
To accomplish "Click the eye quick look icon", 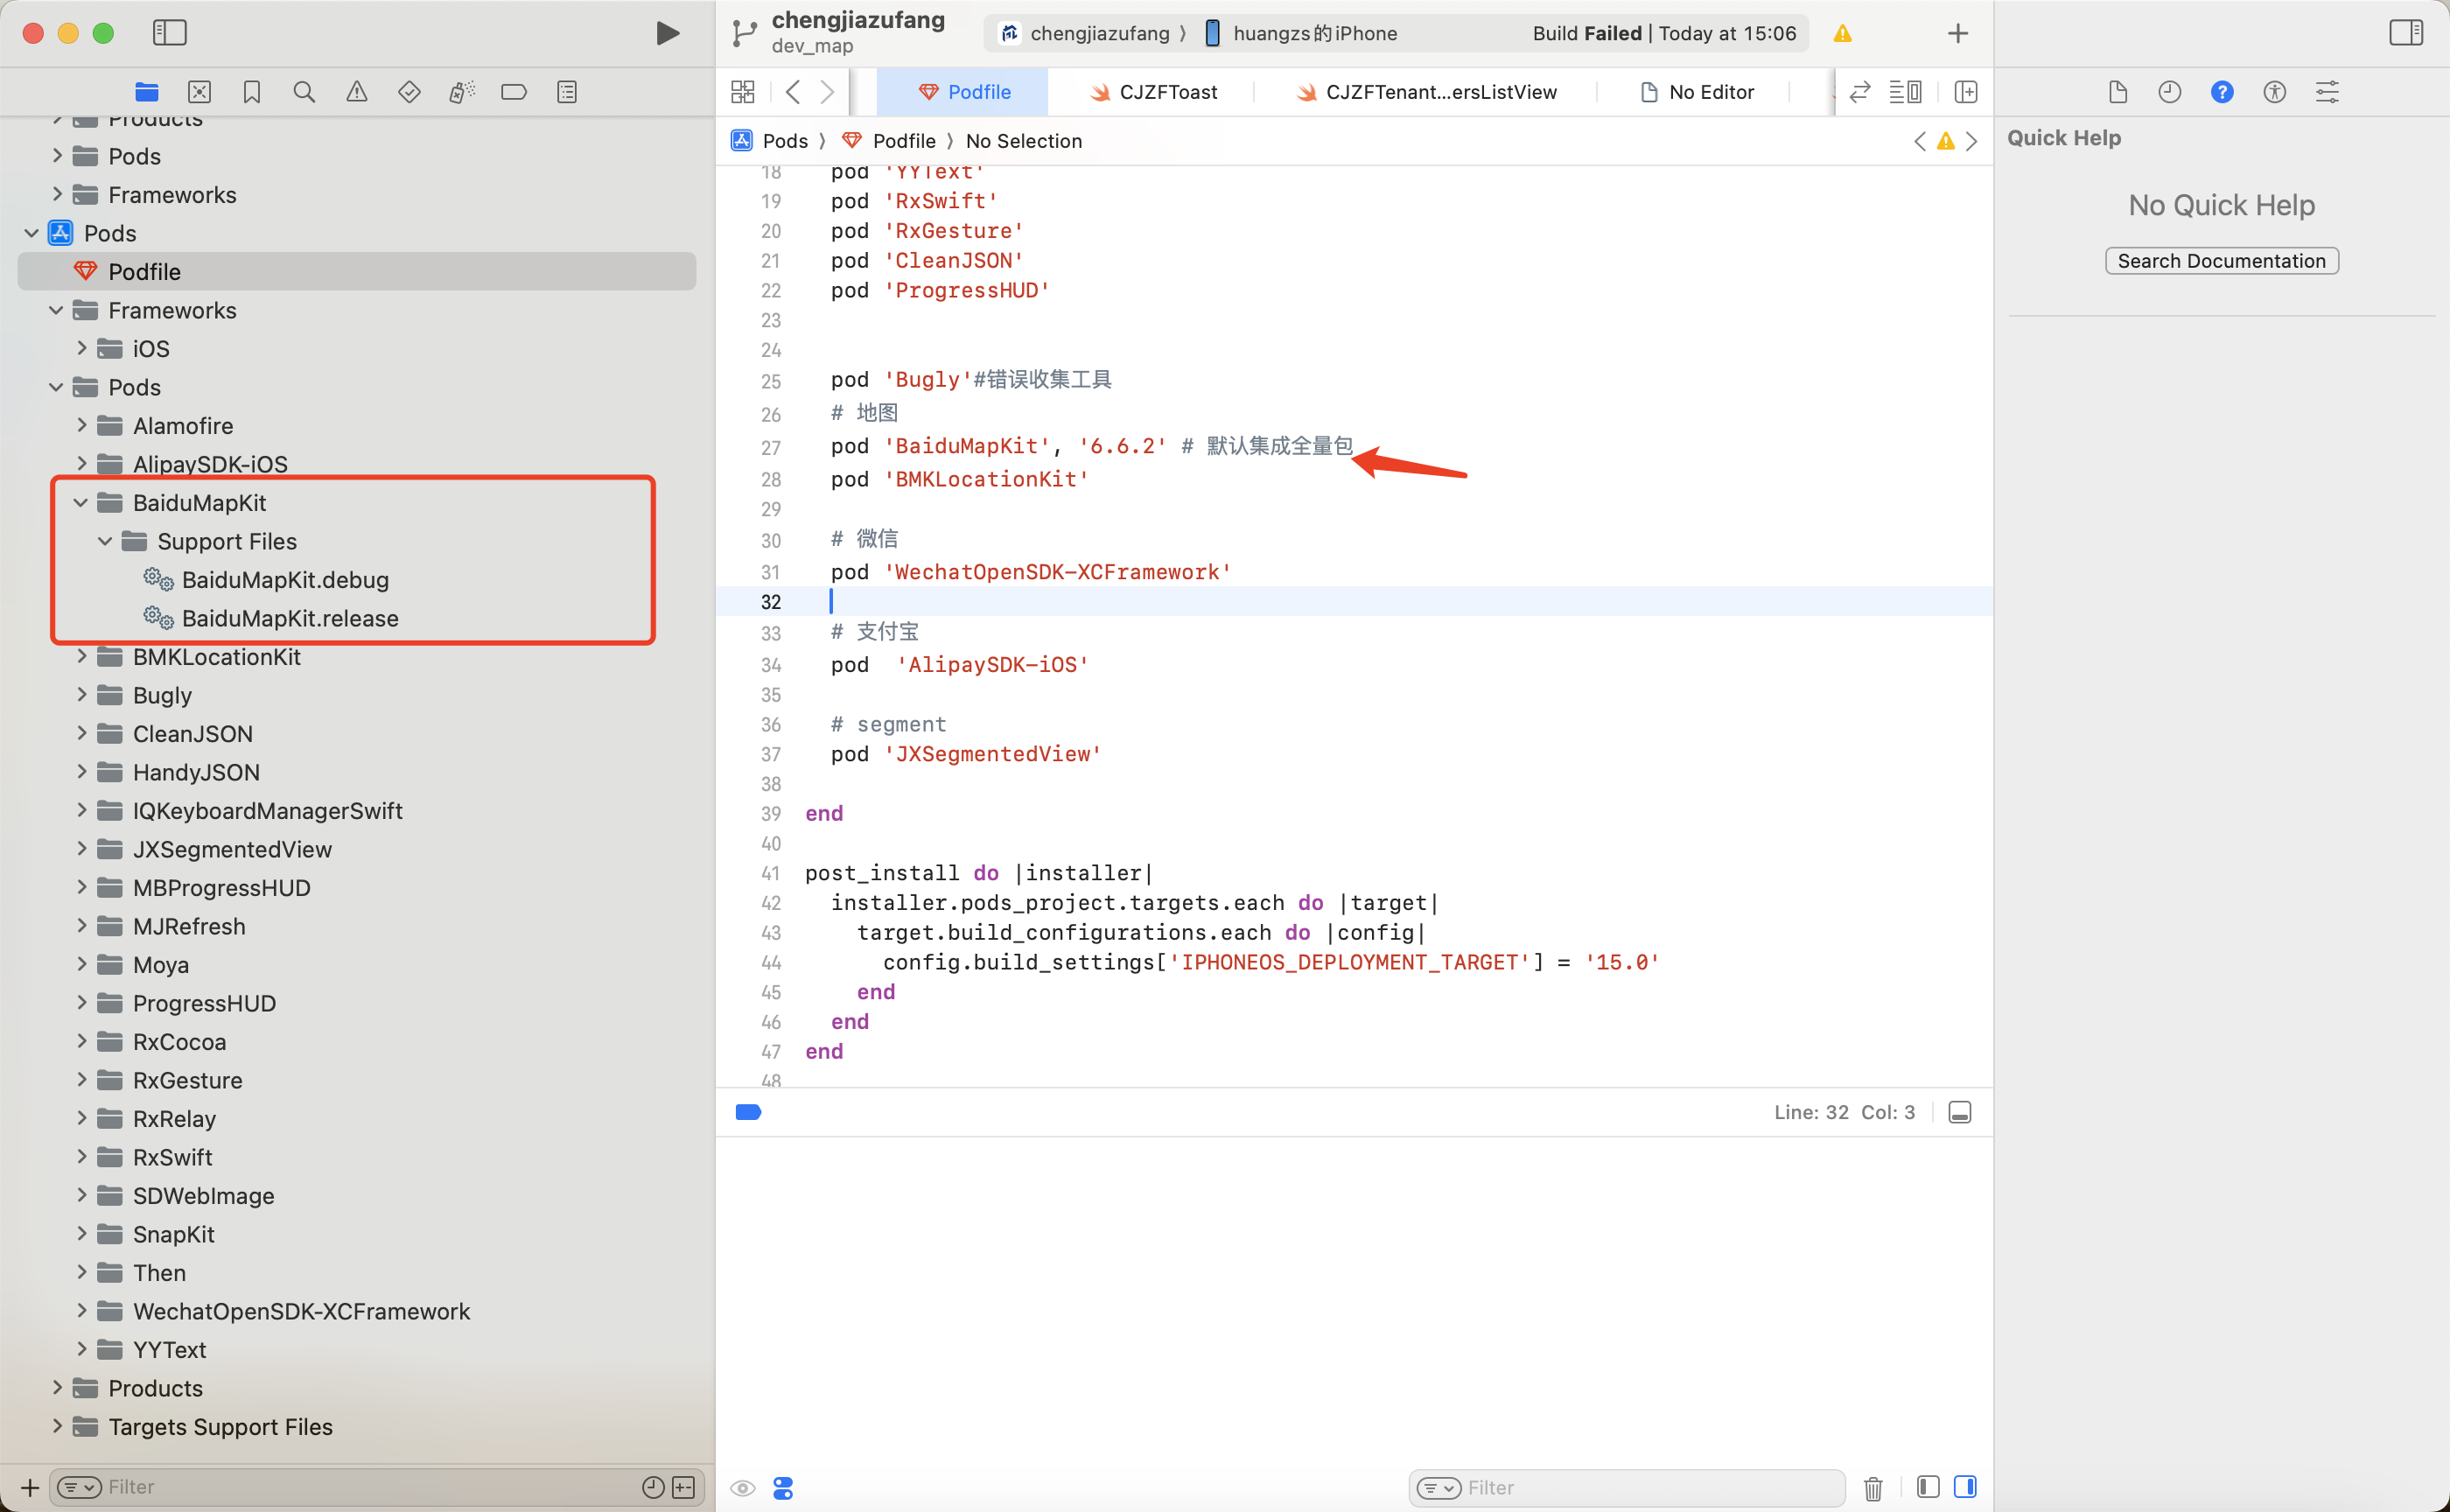I will coord(742,1488).
